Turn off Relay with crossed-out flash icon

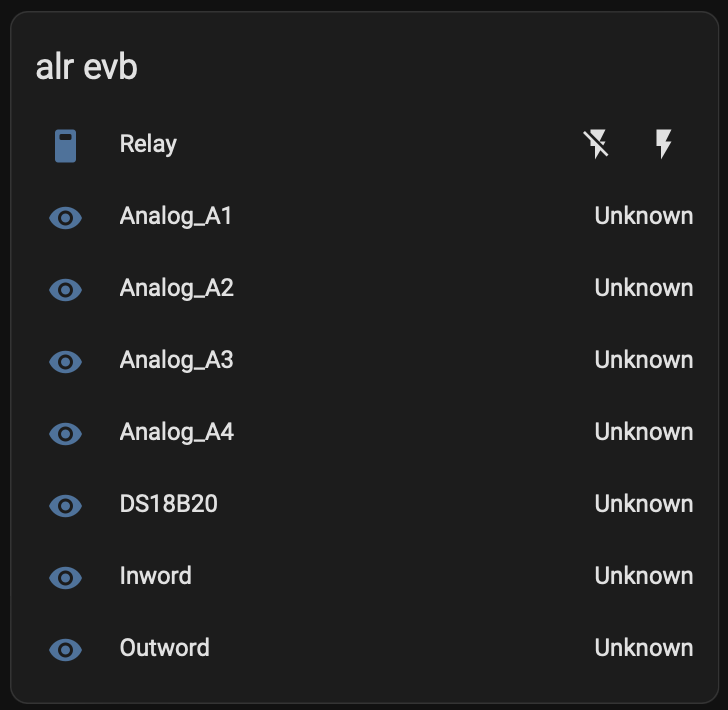597,145
